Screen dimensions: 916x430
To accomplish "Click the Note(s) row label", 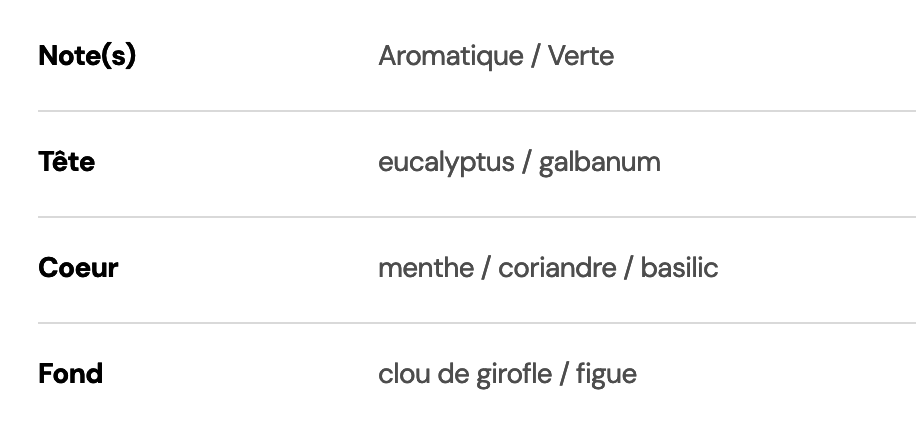I will pyautogui.click(x=87, y=56).
